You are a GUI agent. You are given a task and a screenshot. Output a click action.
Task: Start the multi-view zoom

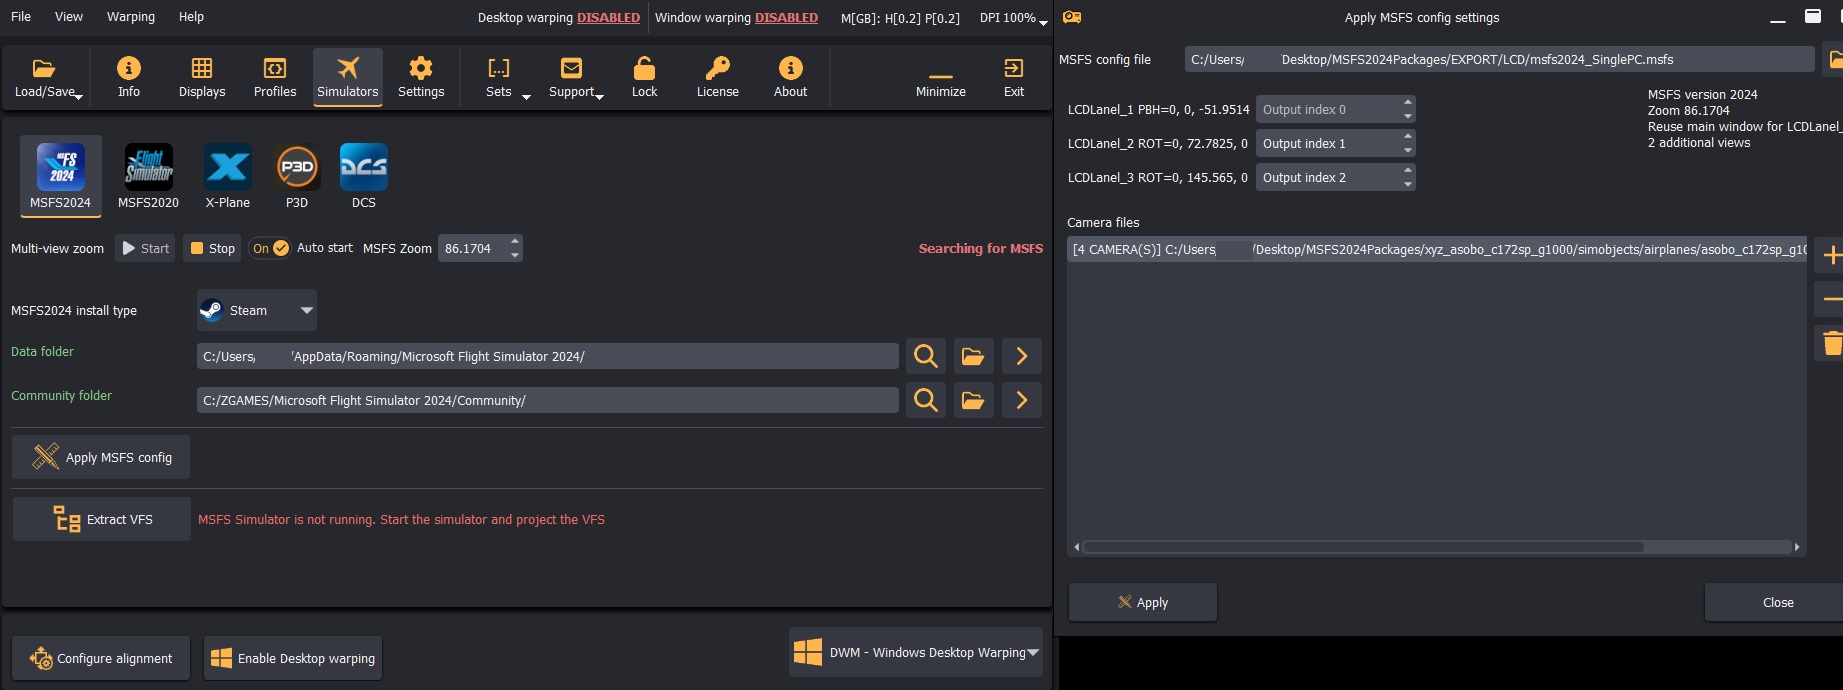[146, 248]
